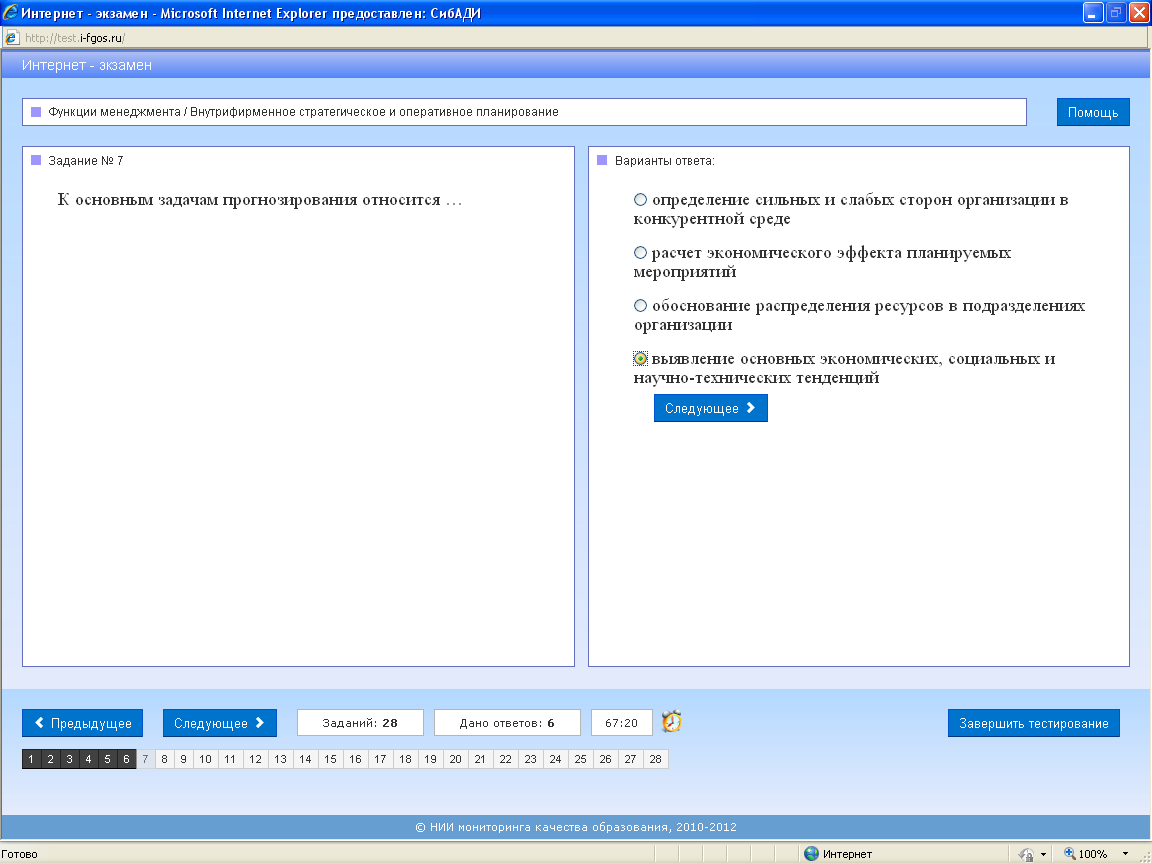This screenshot has width=1152, height=864.
Task: Jump to question 14 in navigator
Action: click(305, 759)
